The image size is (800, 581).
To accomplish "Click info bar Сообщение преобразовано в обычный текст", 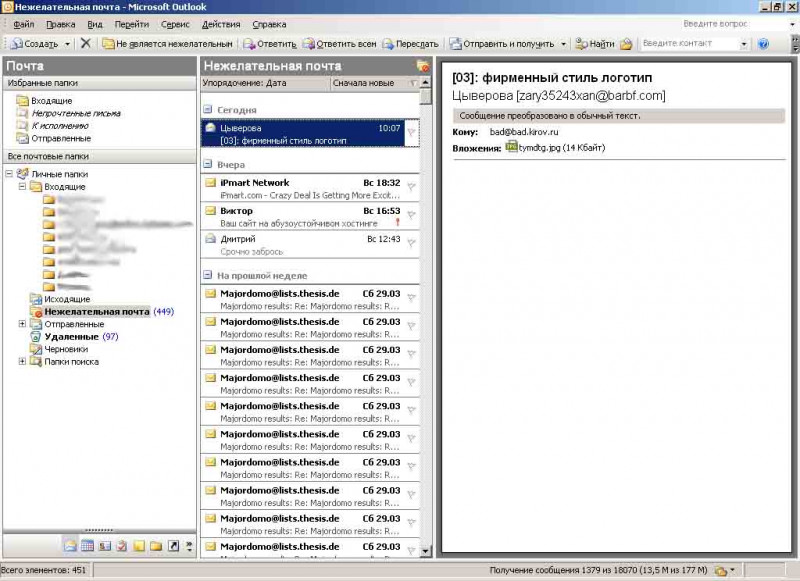I will [x=619, y=116].
